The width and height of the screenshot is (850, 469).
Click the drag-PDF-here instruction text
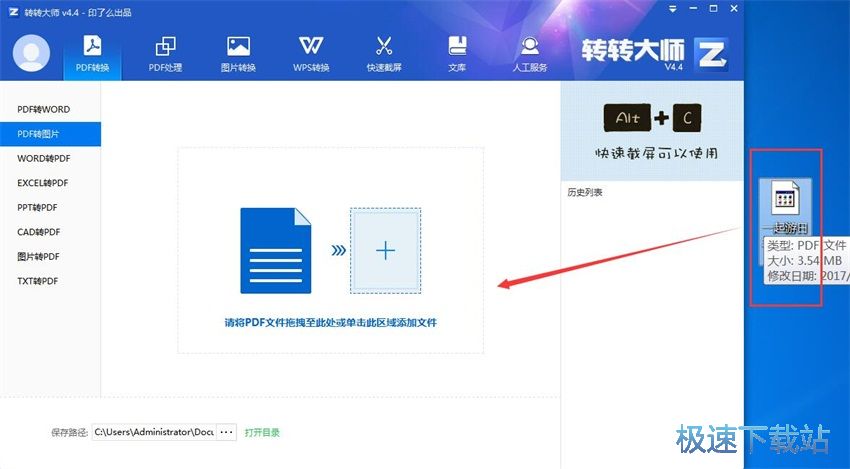pyautogui.click(x=331, y=323)
